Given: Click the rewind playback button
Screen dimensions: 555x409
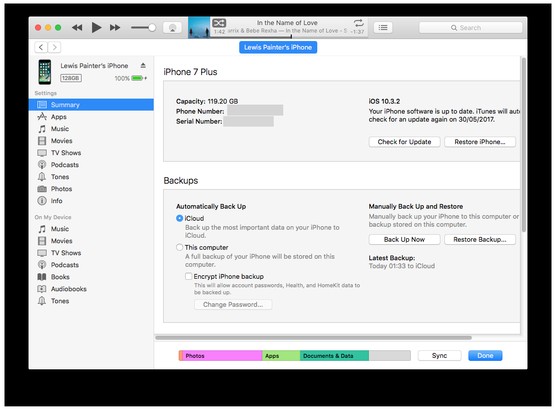Looking at the screenshot, I should [x=77, y=28].
